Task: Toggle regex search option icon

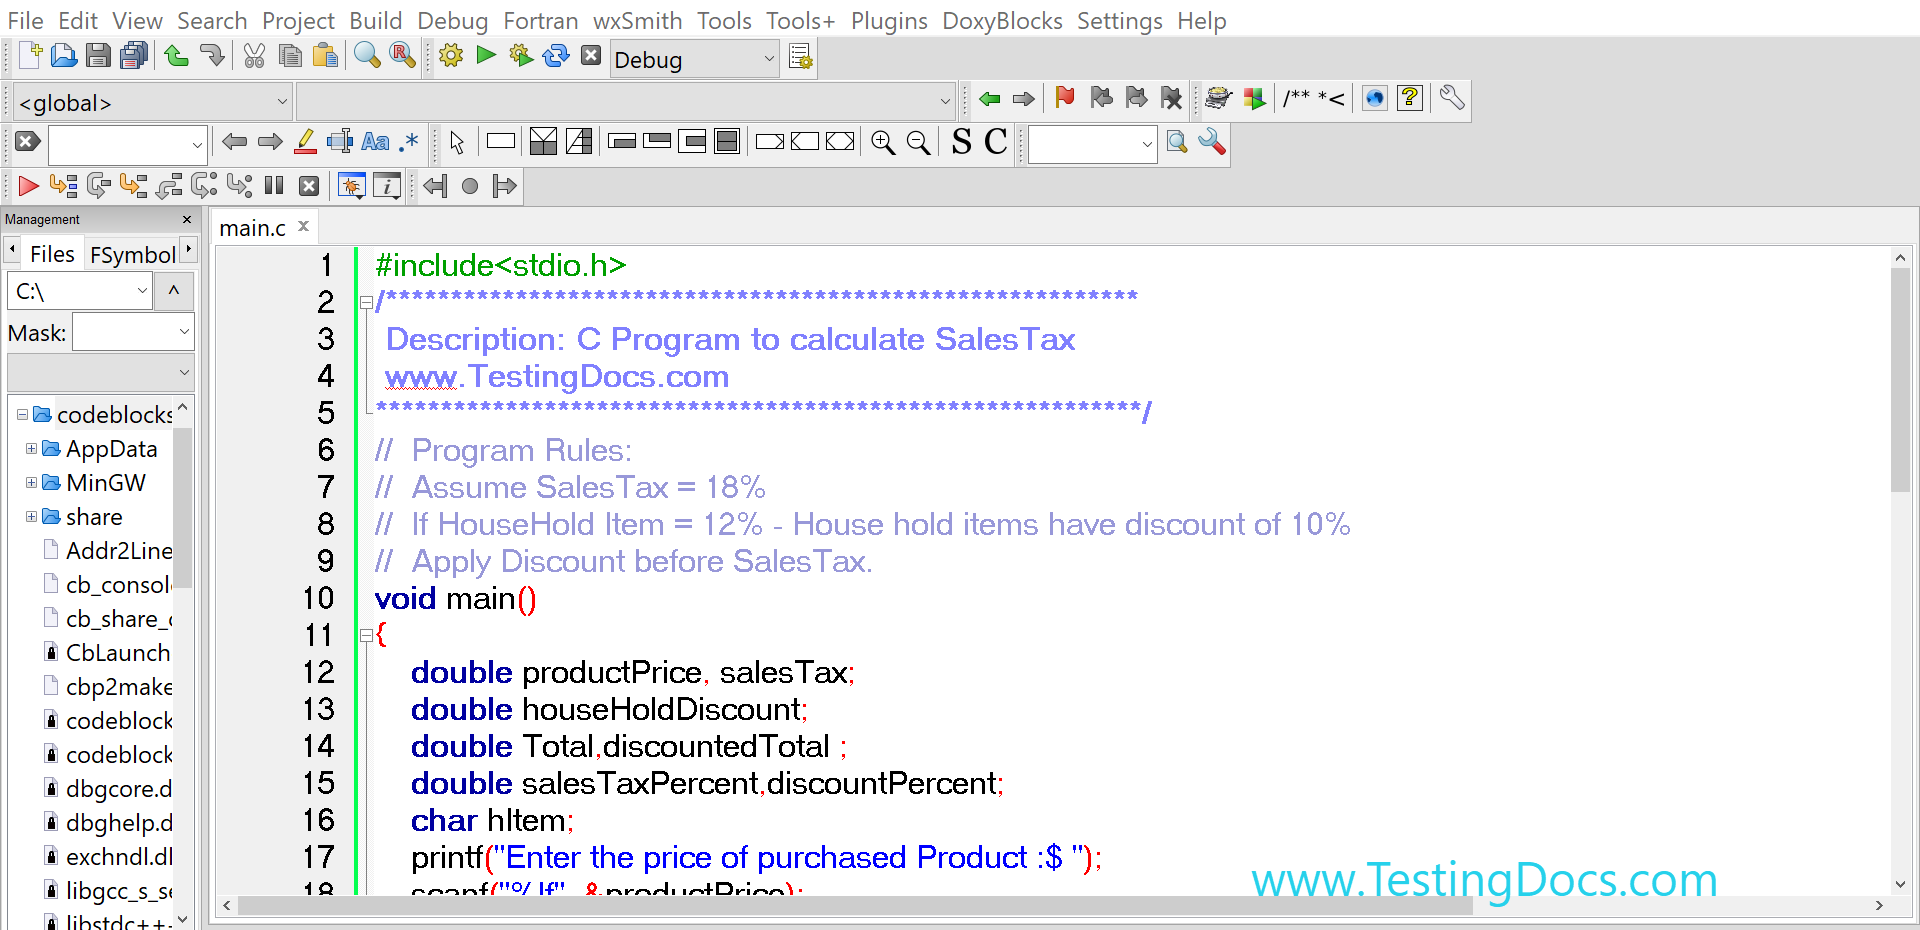Action: click(409, 142)
